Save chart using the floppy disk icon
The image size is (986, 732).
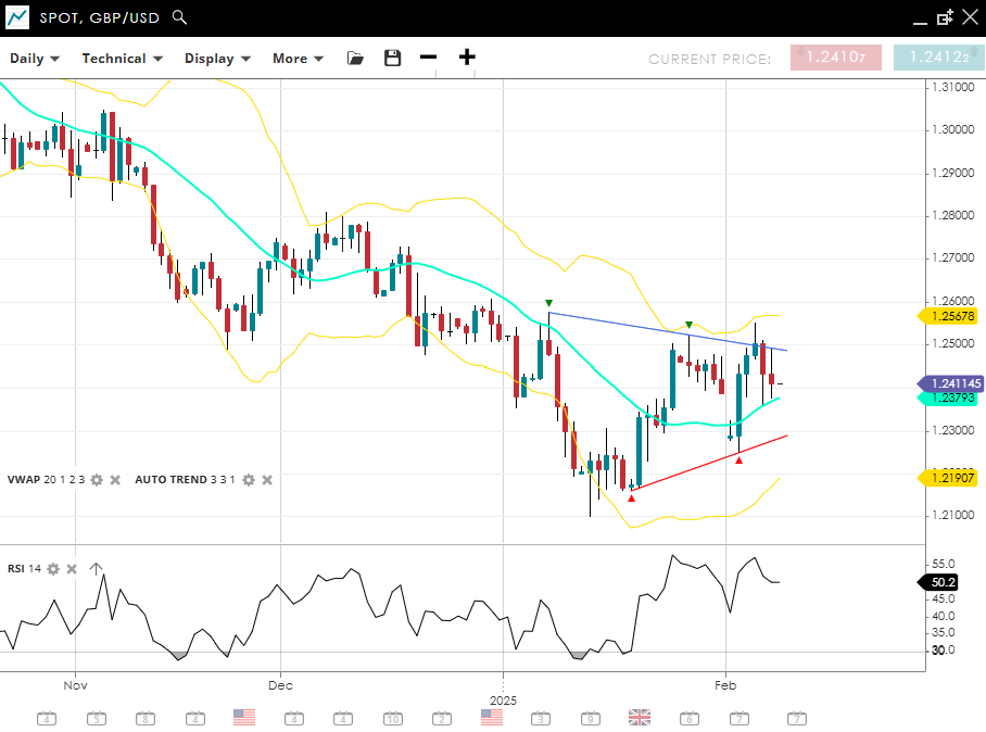point(393,58)
